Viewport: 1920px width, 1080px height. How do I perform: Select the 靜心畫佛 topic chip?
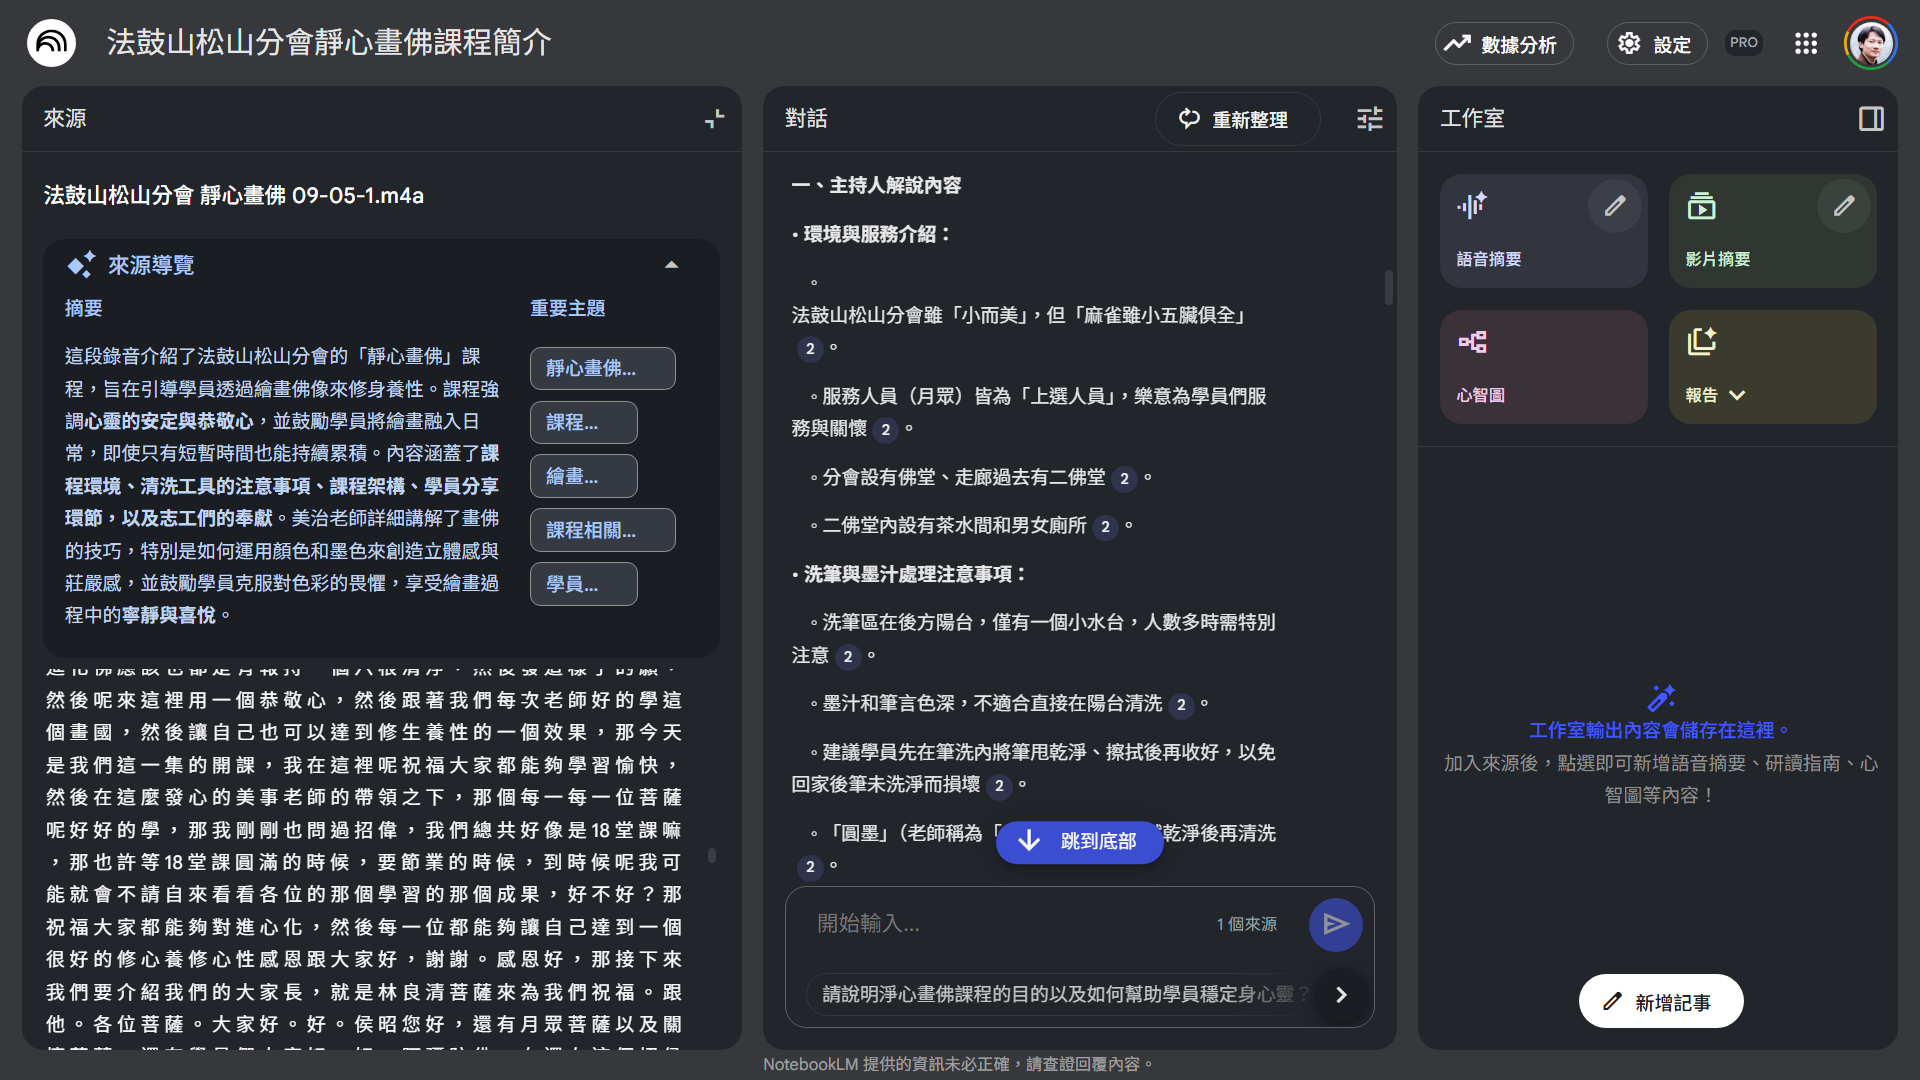602,368
